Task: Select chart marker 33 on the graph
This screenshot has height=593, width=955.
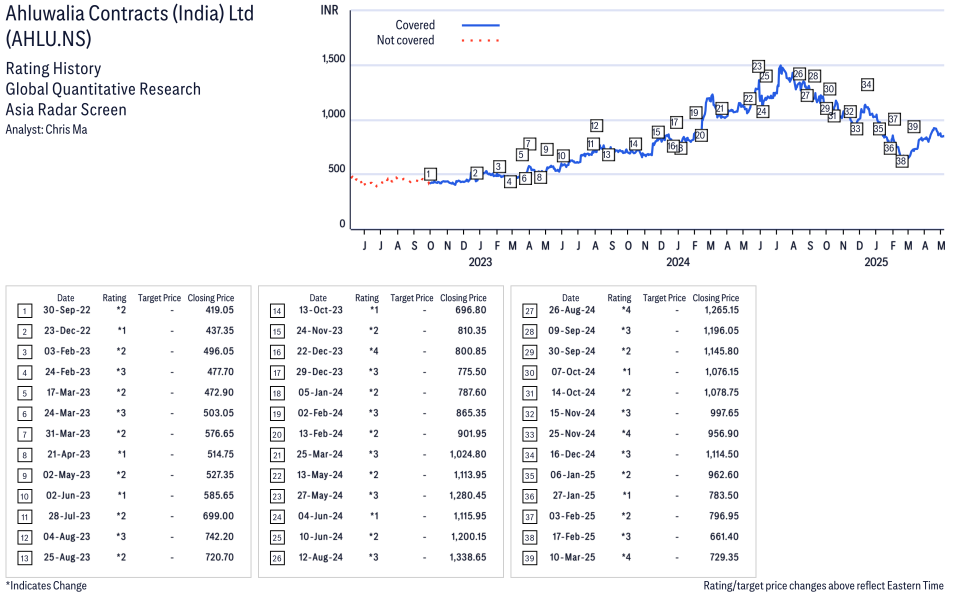Action: 856,128
